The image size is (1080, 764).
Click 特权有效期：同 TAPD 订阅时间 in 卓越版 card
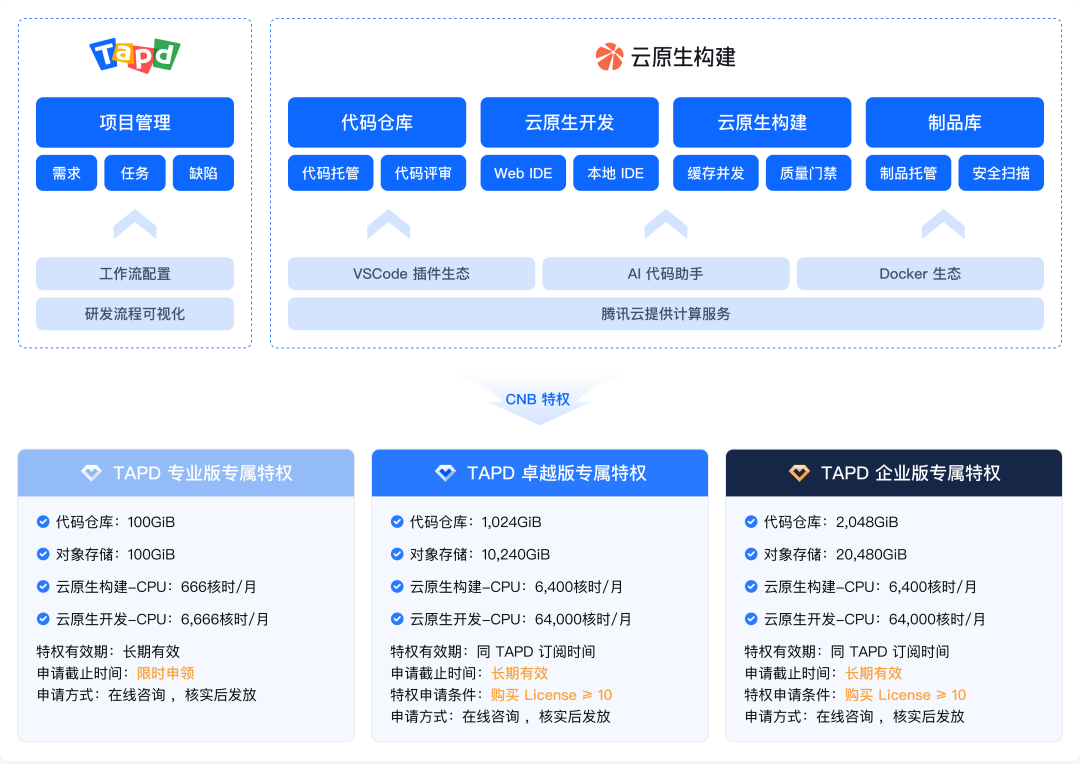pos(493,651)
